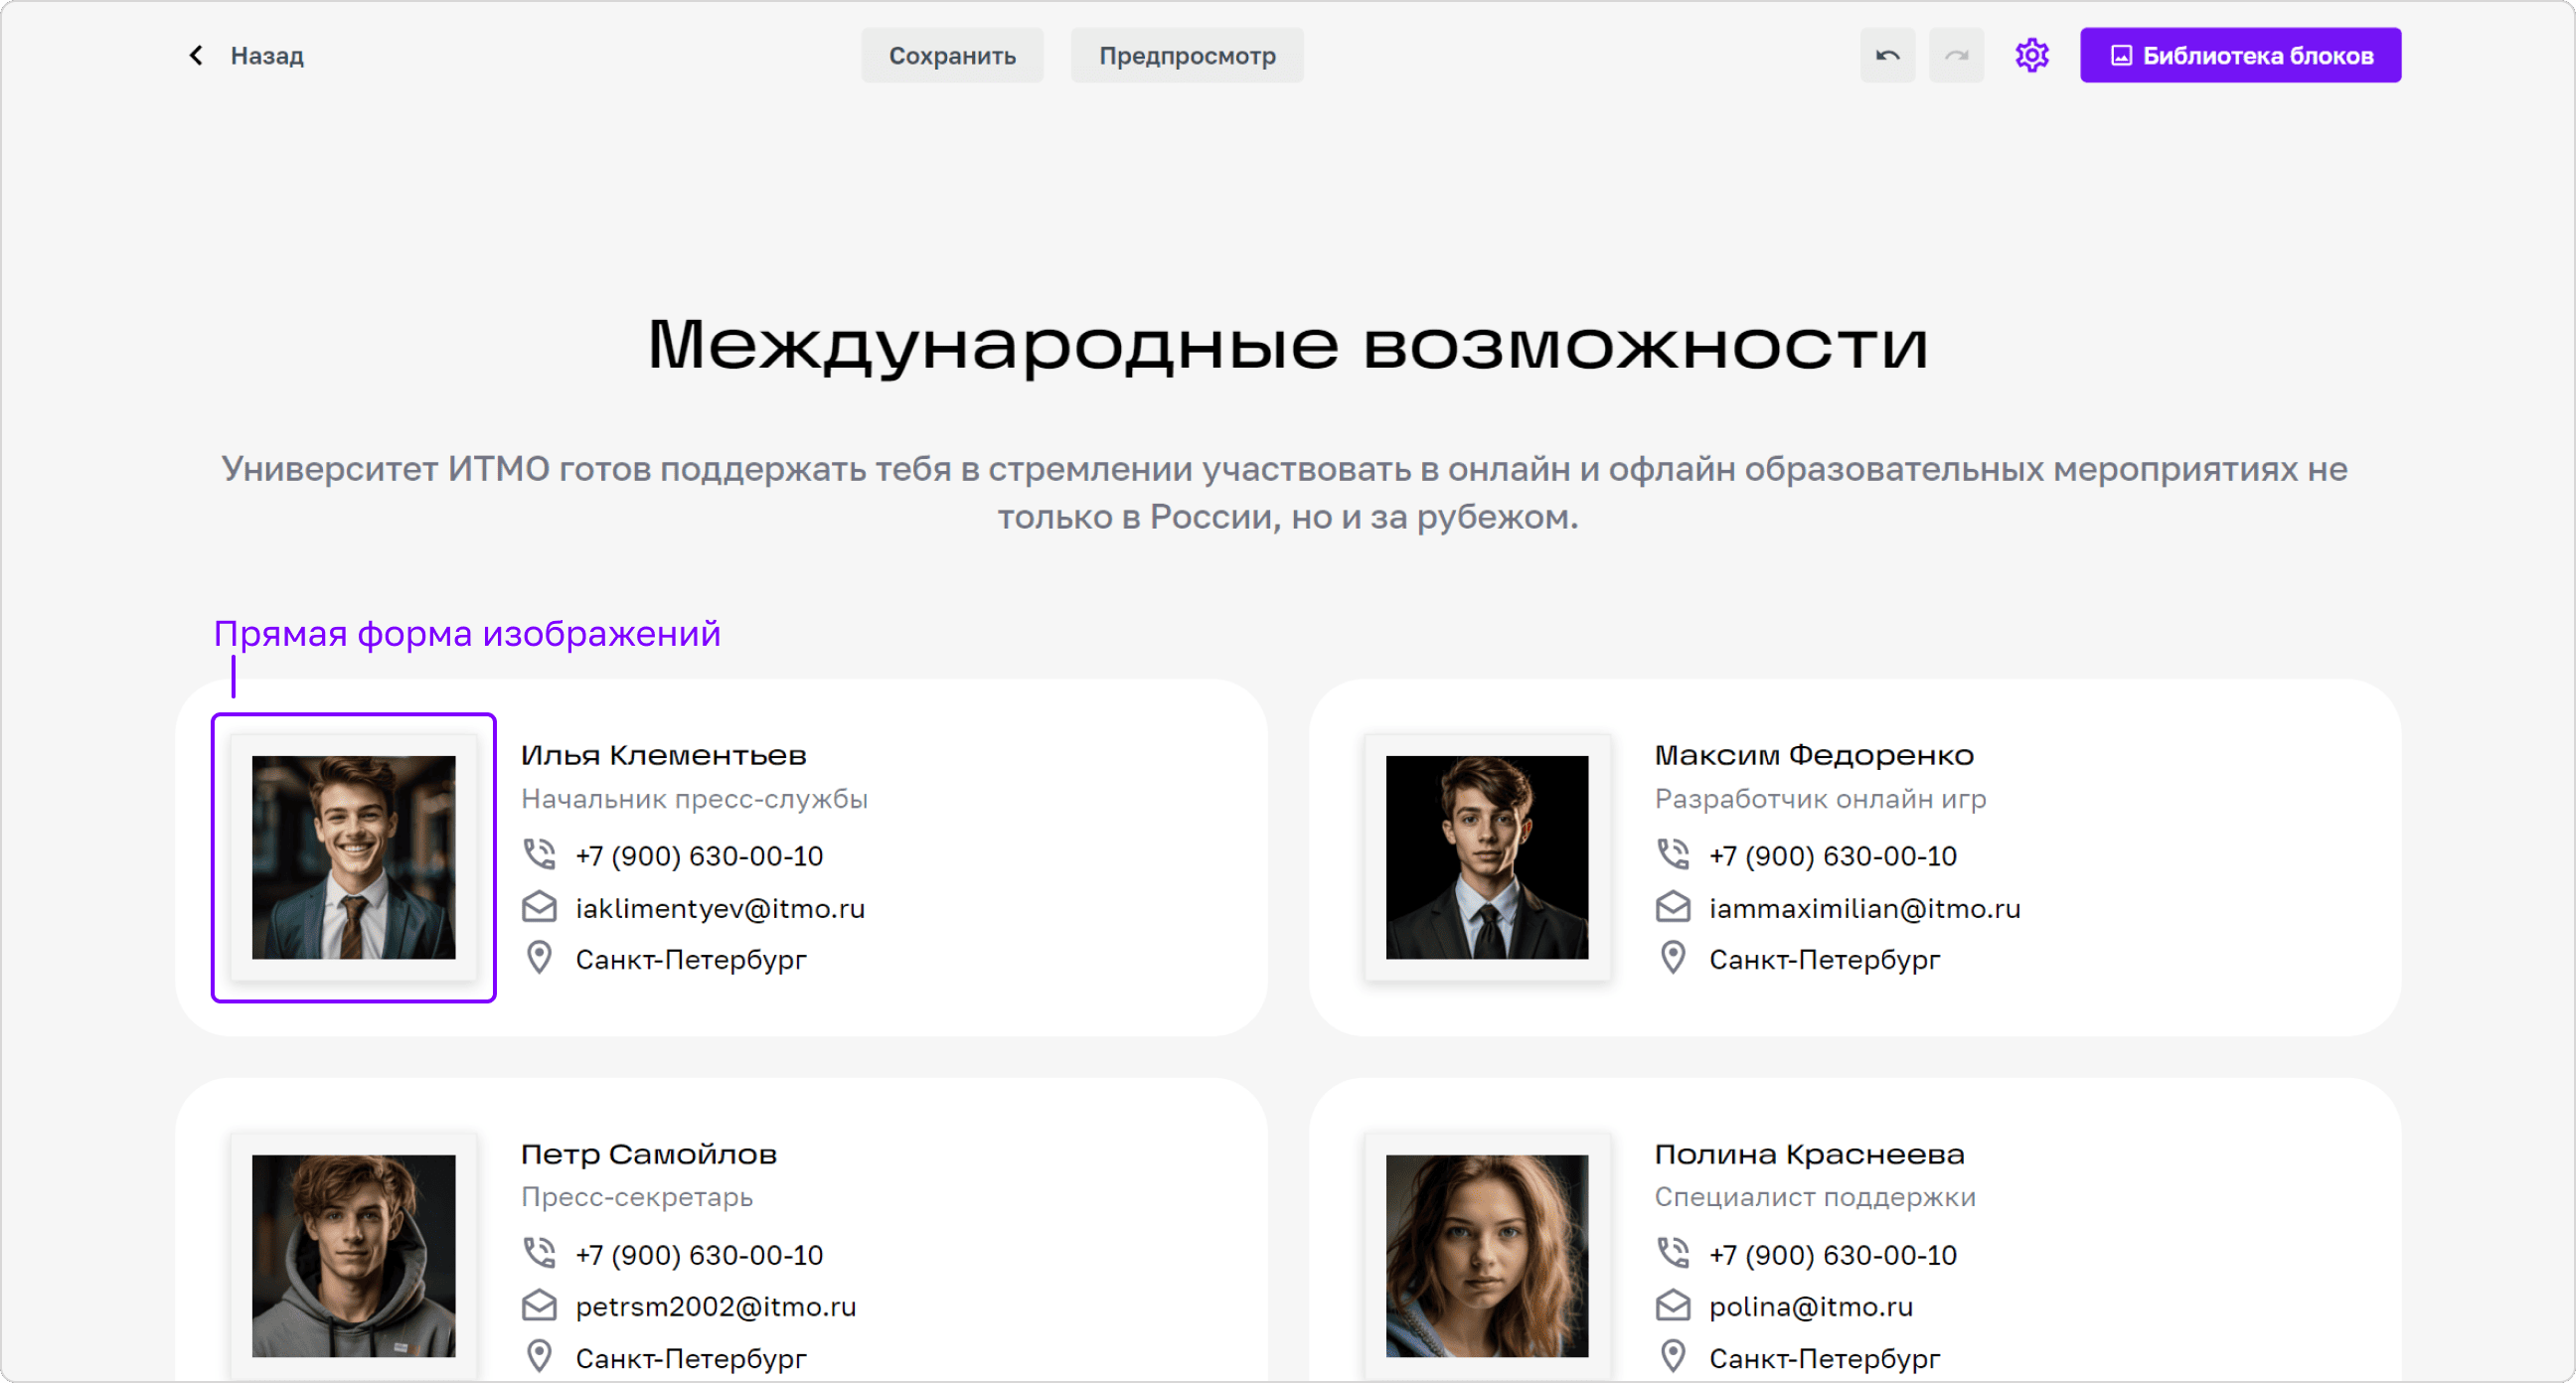
Task: Select Максим Федоренко's photo
Action: click(1487, 857)
